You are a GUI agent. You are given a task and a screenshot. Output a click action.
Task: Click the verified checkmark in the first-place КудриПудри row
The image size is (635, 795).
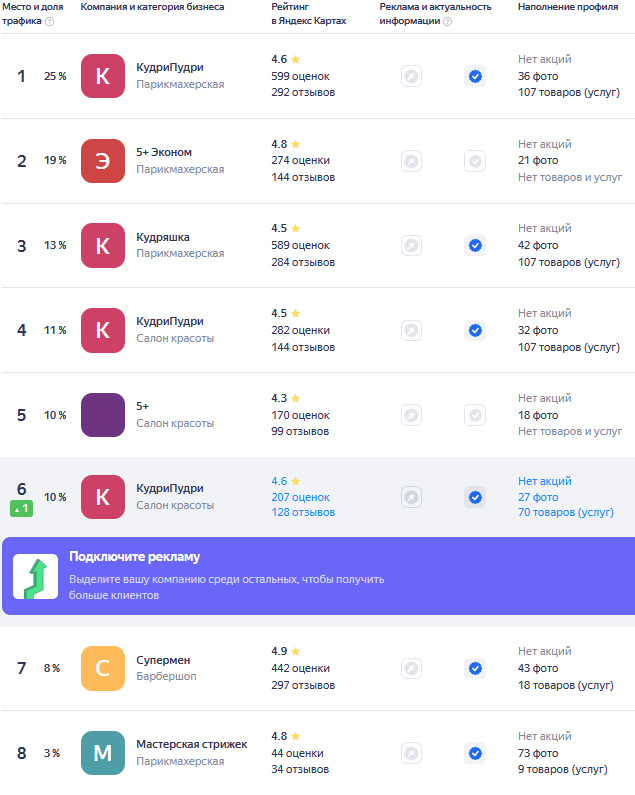tap(475, 76)
